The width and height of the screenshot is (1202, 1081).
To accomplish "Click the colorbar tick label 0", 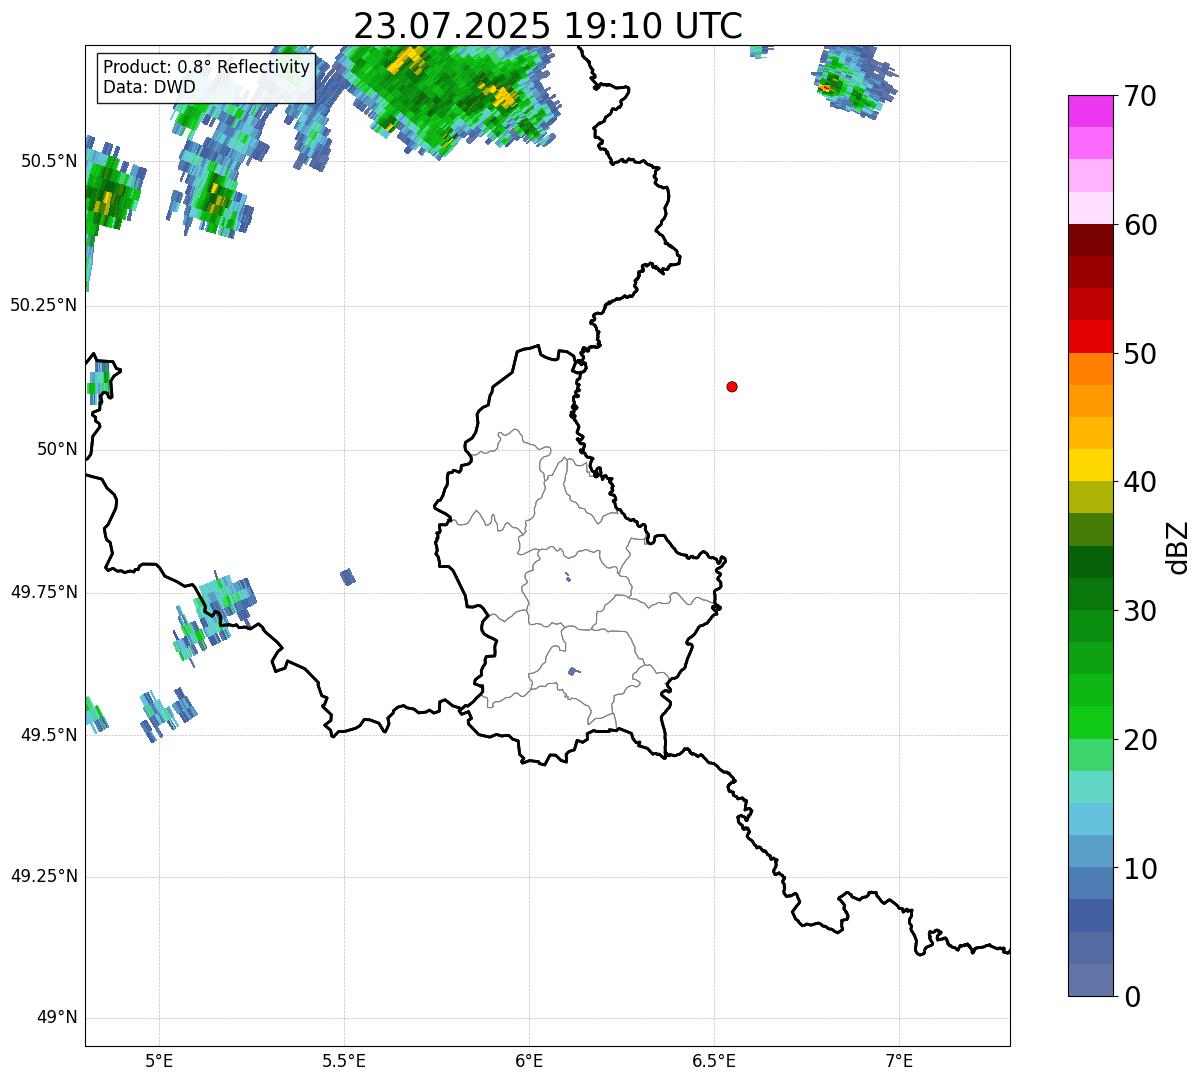I will point(1132,997).
